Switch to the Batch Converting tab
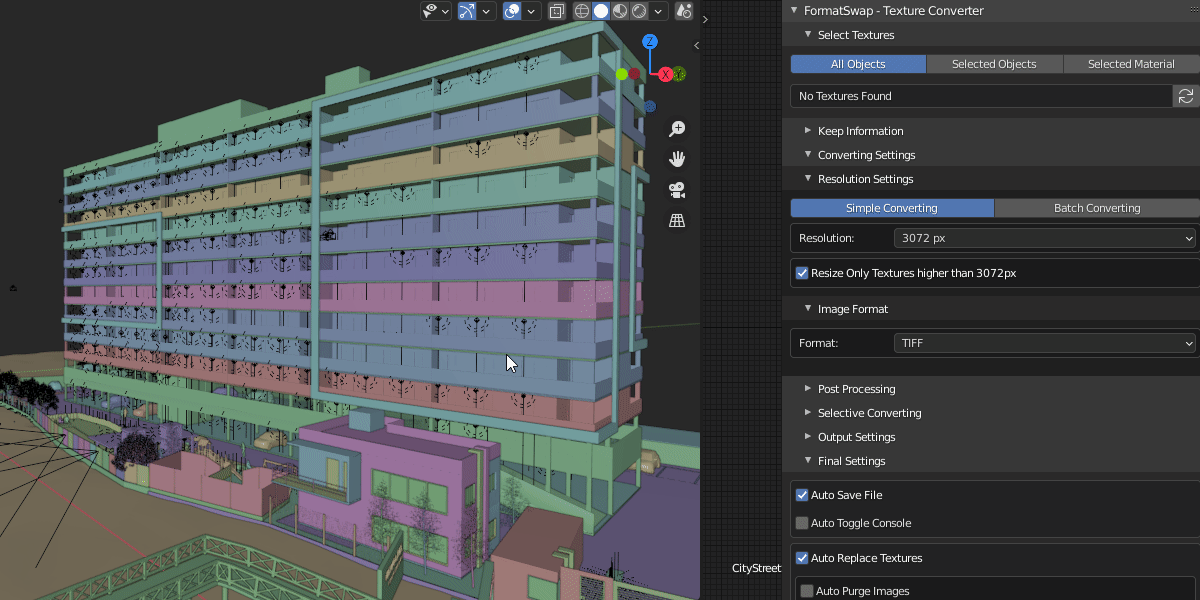This screenshot has width=1200, height=600. point(1097,208)
